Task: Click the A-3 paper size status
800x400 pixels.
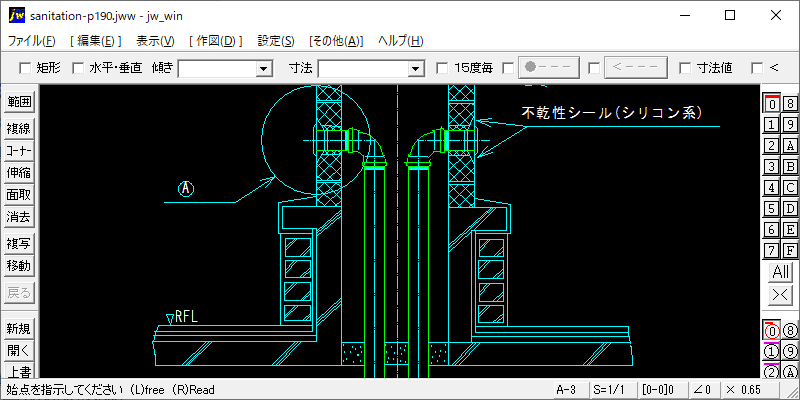Action: click(x=570, y=390)
